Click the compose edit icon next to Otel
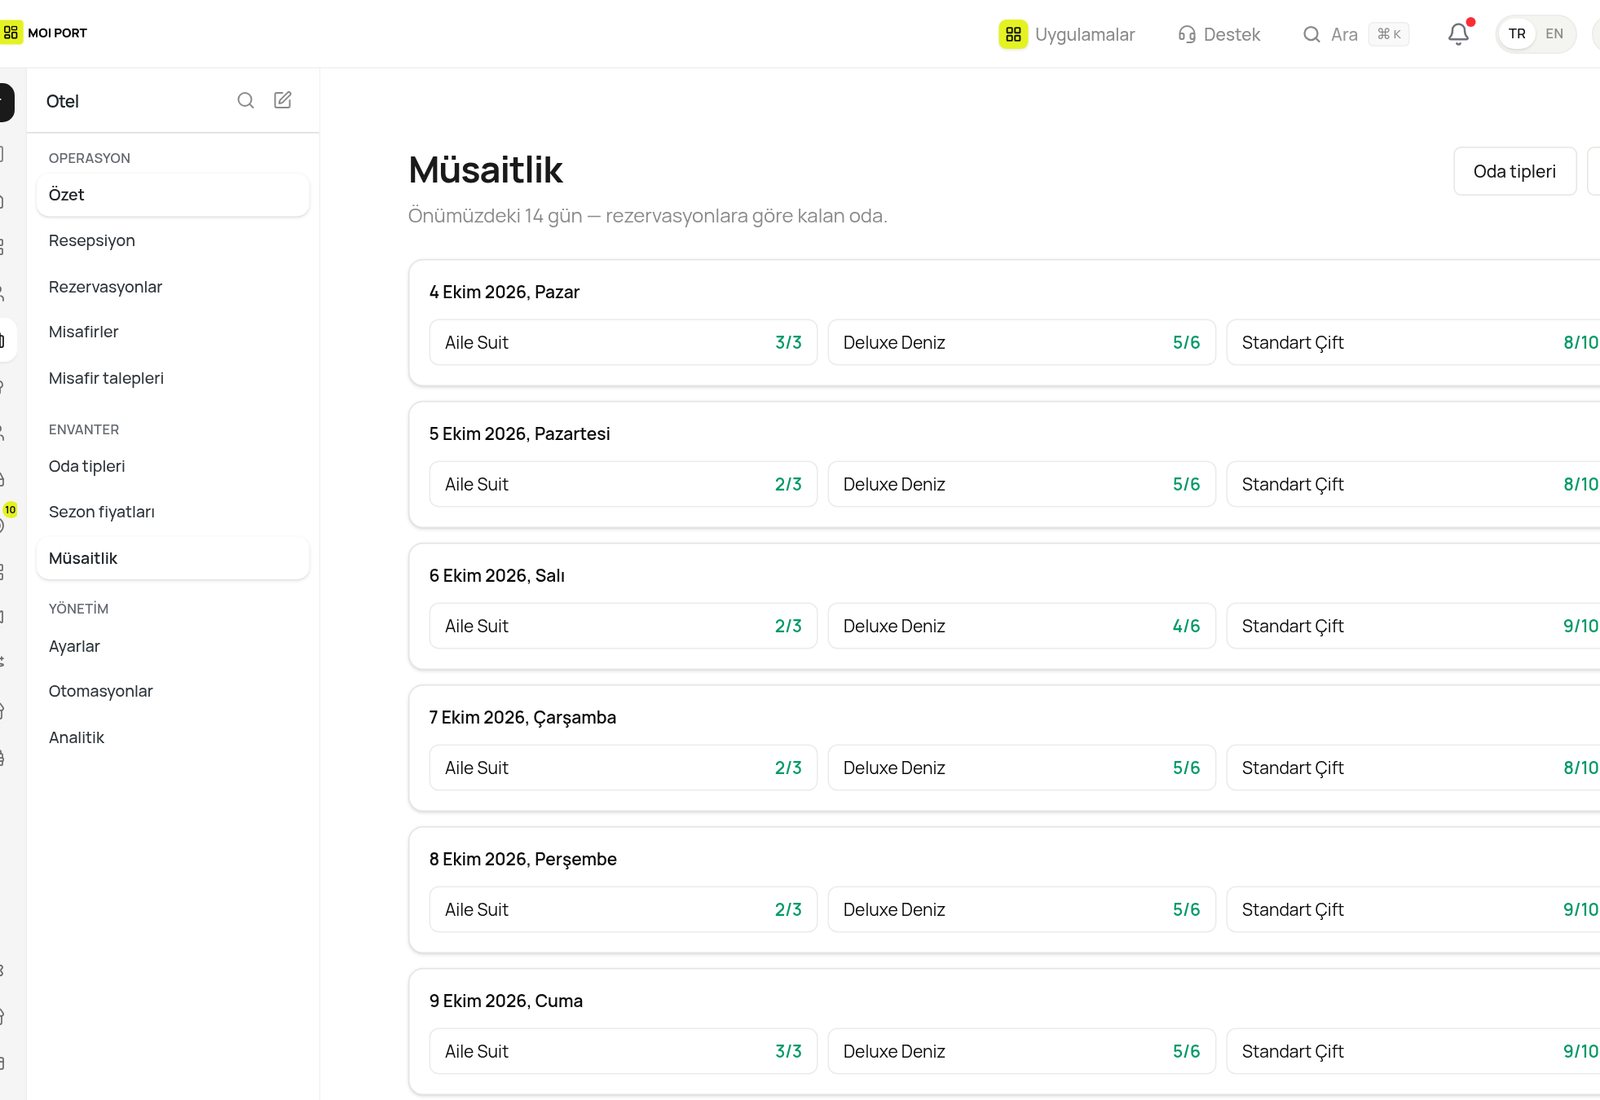1600x1100 pixels. coord(283,100)
